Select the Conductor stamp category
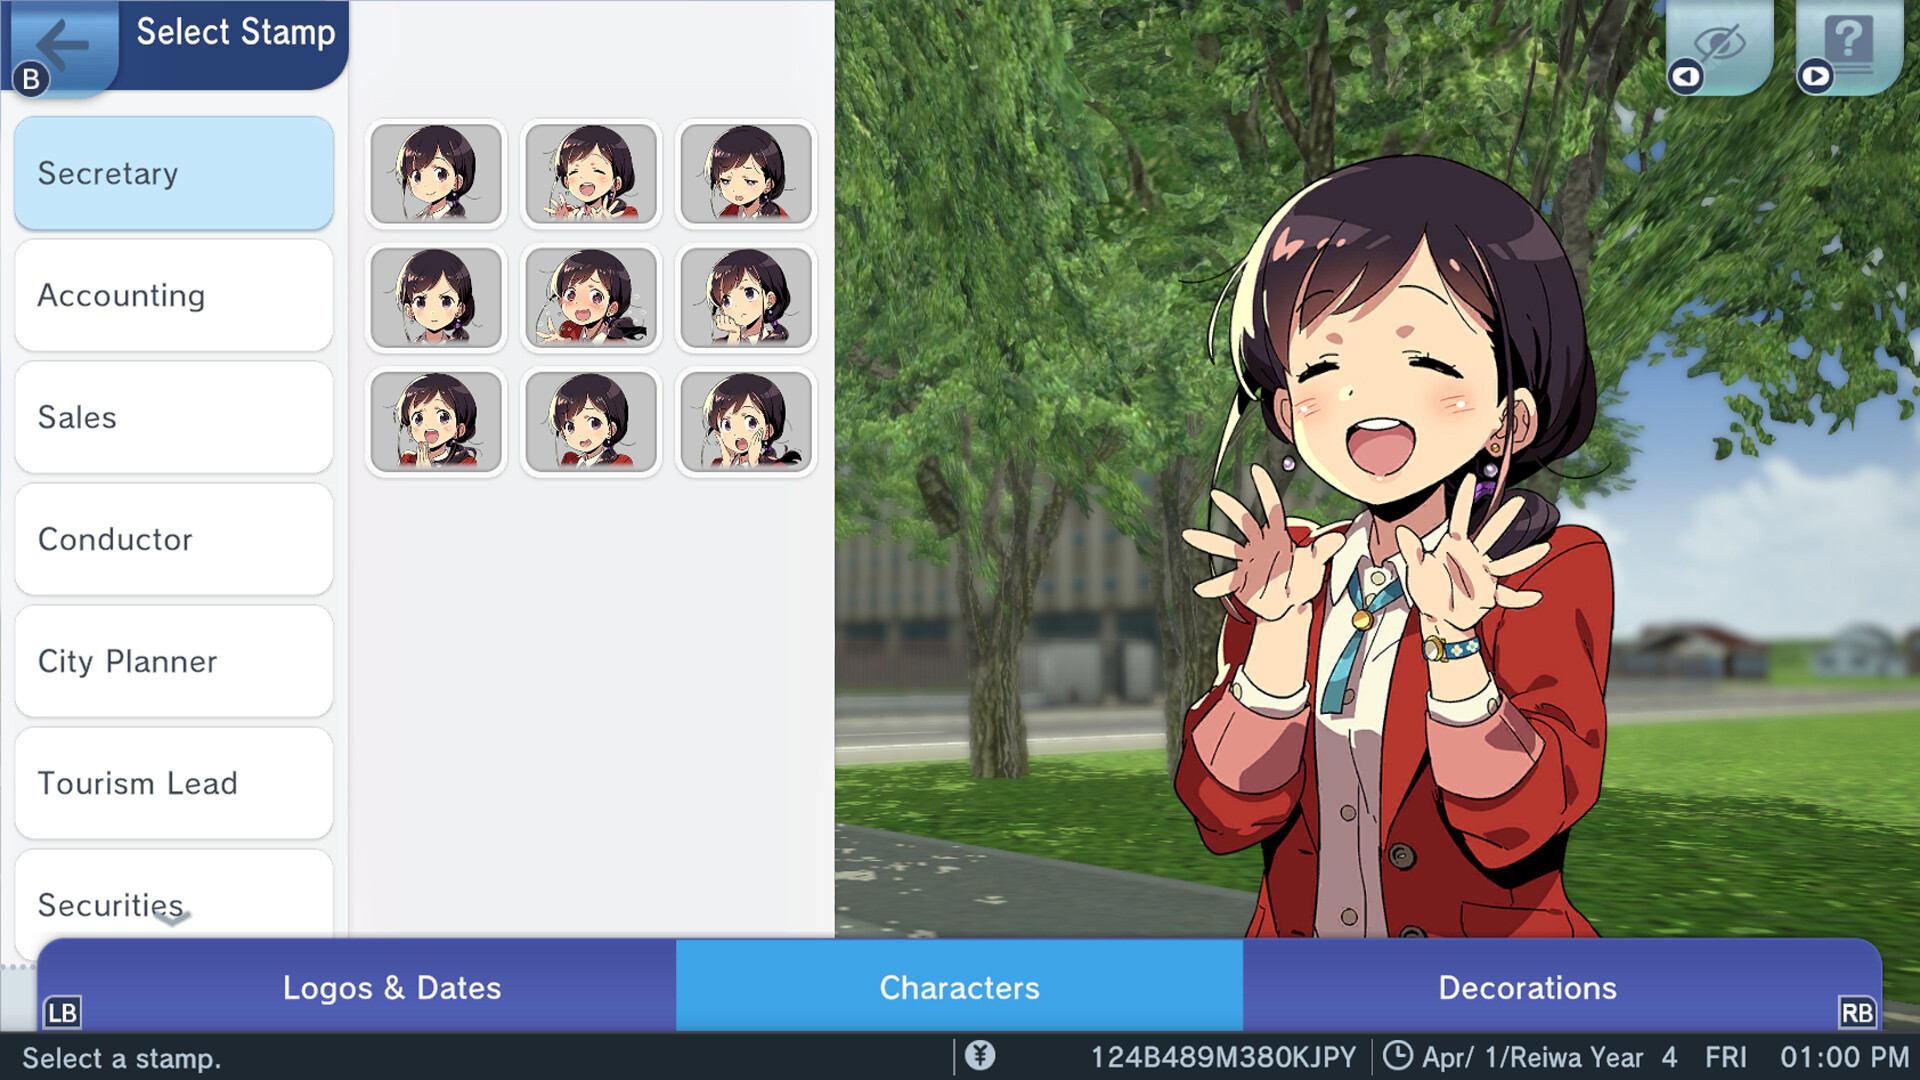 coord(173,539)
